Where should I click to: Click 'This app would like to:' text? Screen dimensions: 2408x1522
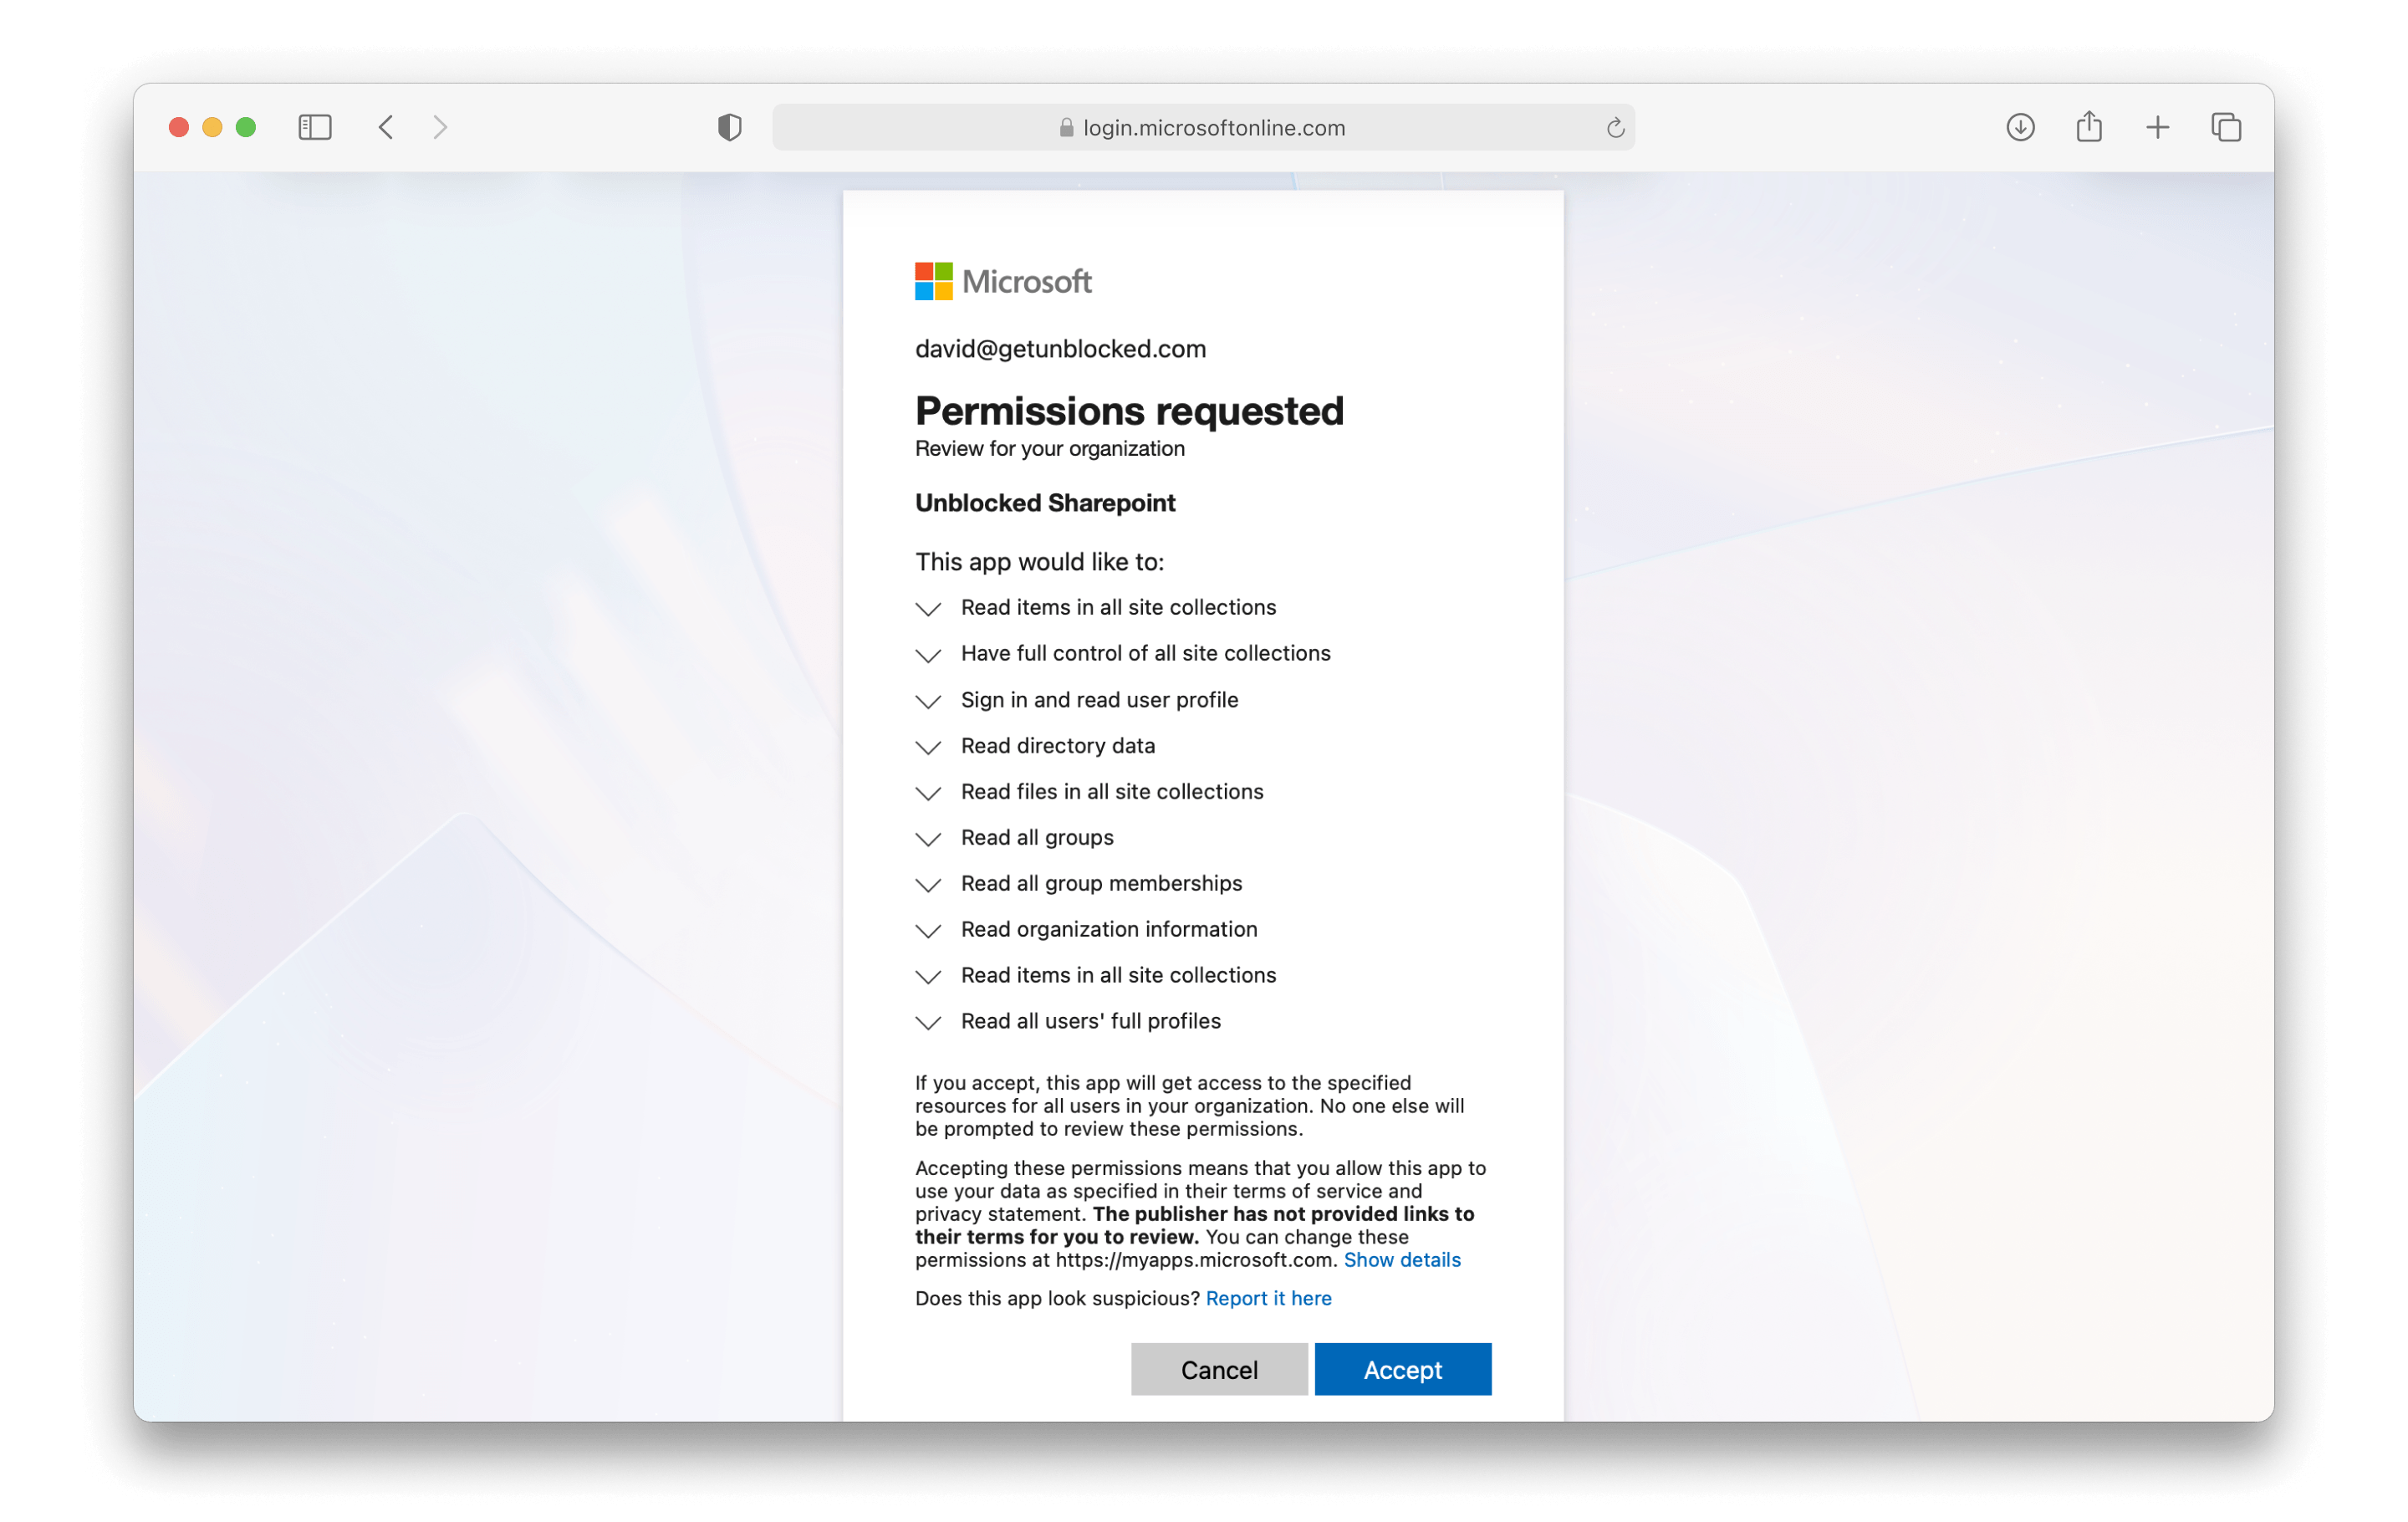(x=1039, y=561)
